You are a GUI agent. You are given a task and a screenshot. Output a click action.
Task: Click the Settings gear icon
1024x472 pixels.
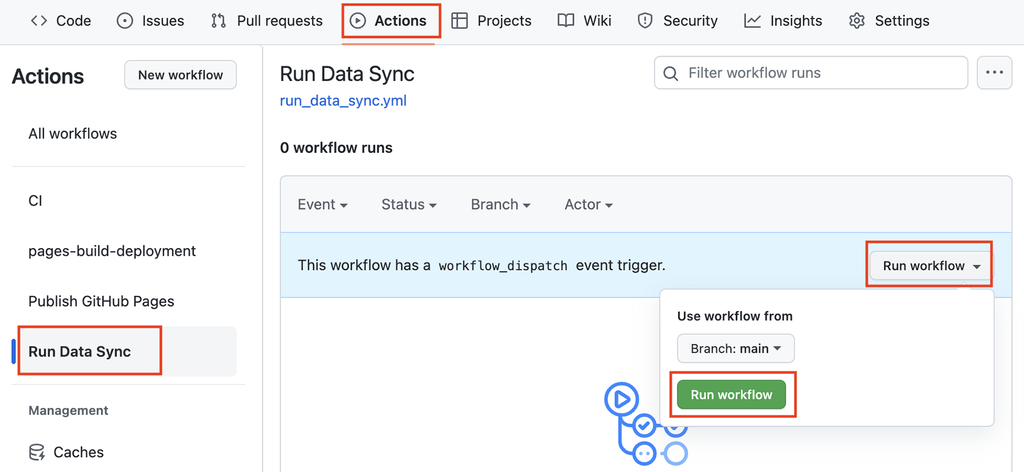pyautogui.click(x=857, y=21)
